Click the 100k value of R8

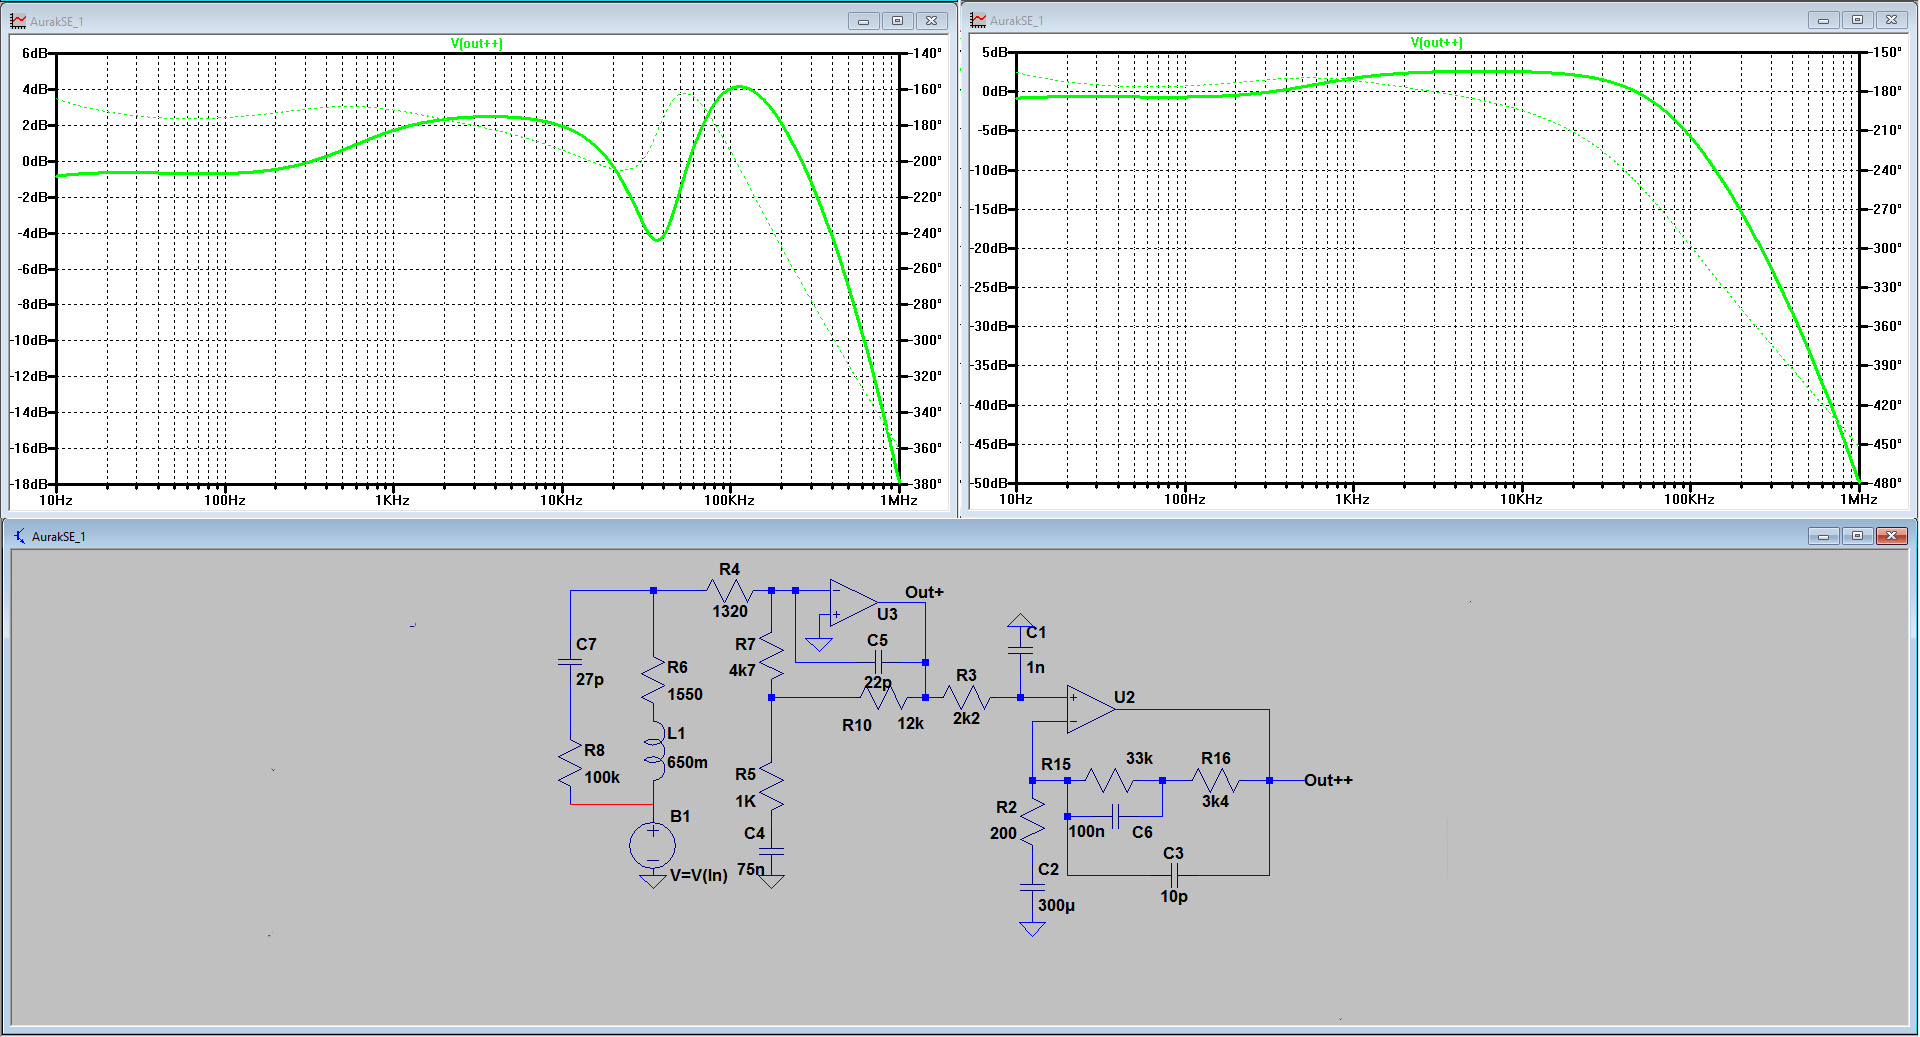pyautogui.click(x=602, y=777)
